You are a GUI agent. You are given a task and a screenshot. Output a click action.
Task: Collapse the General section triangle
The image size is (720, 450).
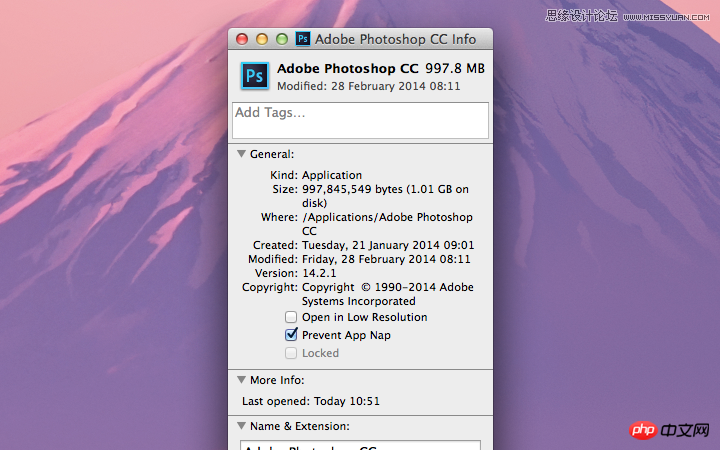coord(241,154)
